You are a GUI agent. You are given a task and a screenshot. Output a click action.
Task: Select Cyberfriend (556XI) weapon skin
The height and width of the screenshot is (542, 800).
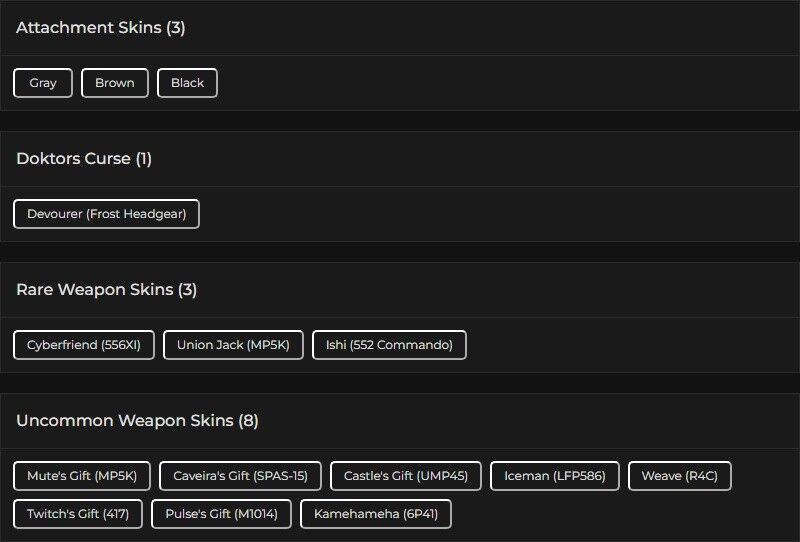coord(84,345)
